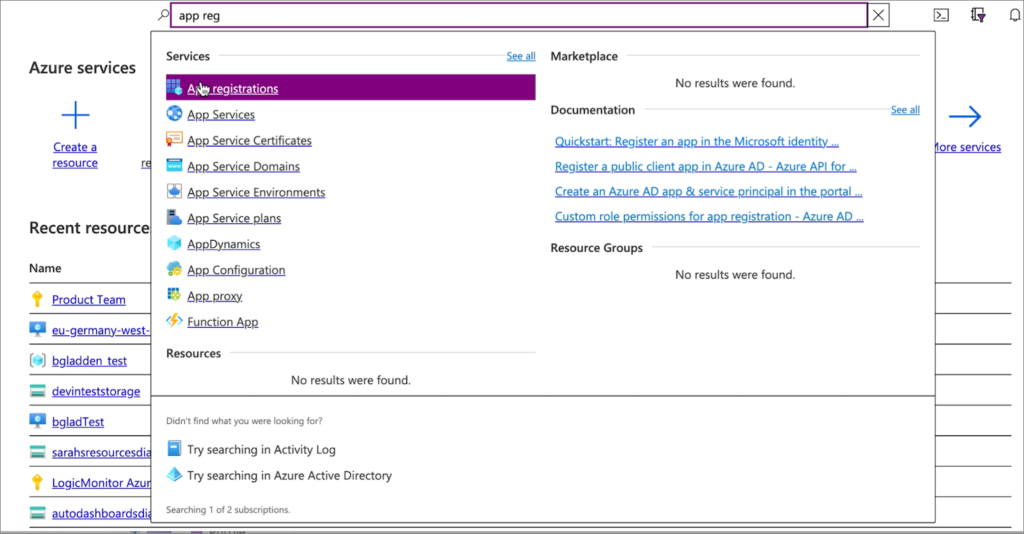Screen dimensions: 1024x534
Task: Click the More services arrow icon
Action: click(965, 116)
